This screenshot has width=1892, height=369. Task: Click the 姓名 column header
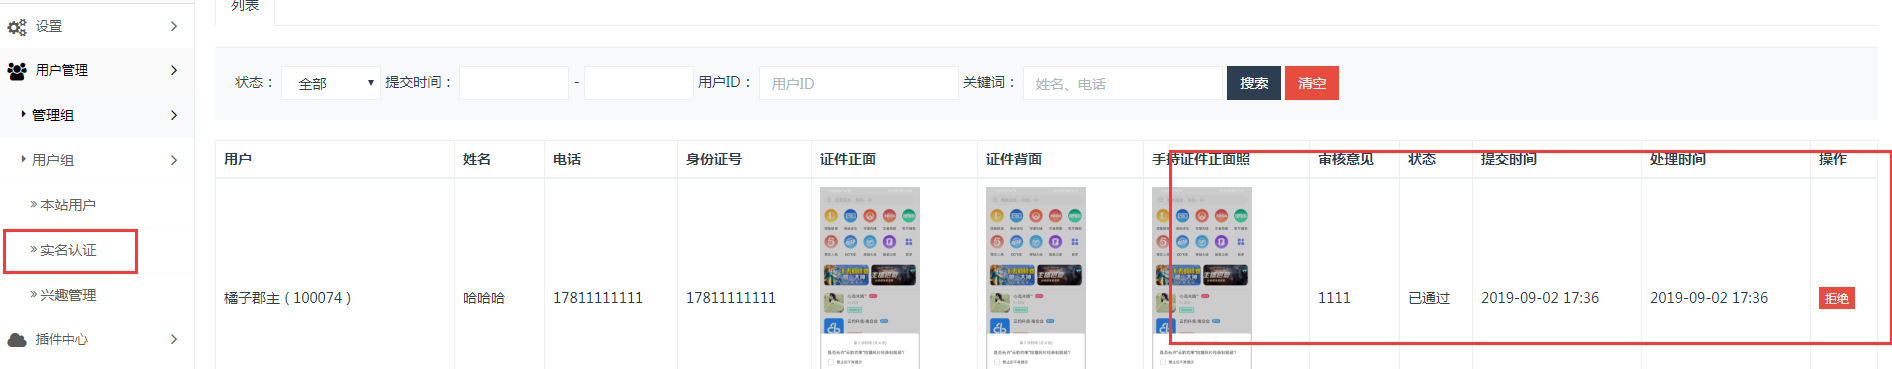(477, 159)
